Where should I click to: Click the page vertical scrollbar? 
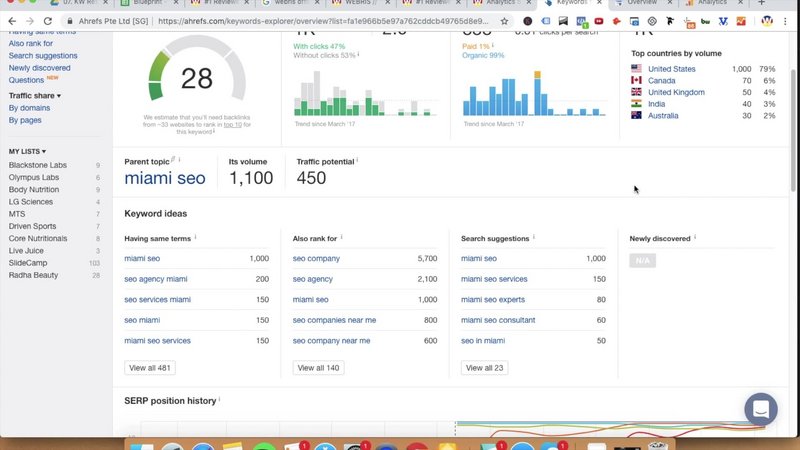tap(793, 130)
